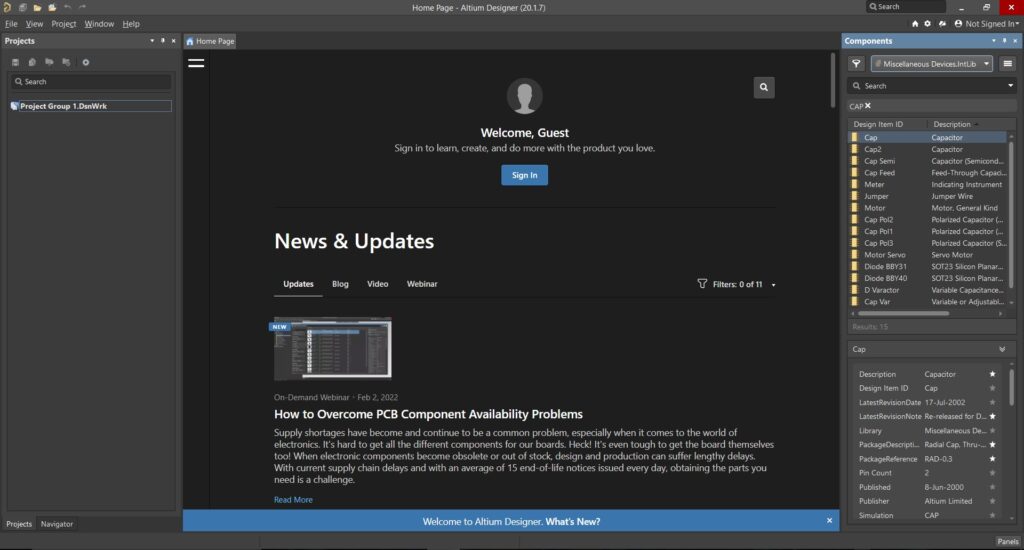
Task: Click the Redo arrow in the title bar
Action: [x=82, y=7]
